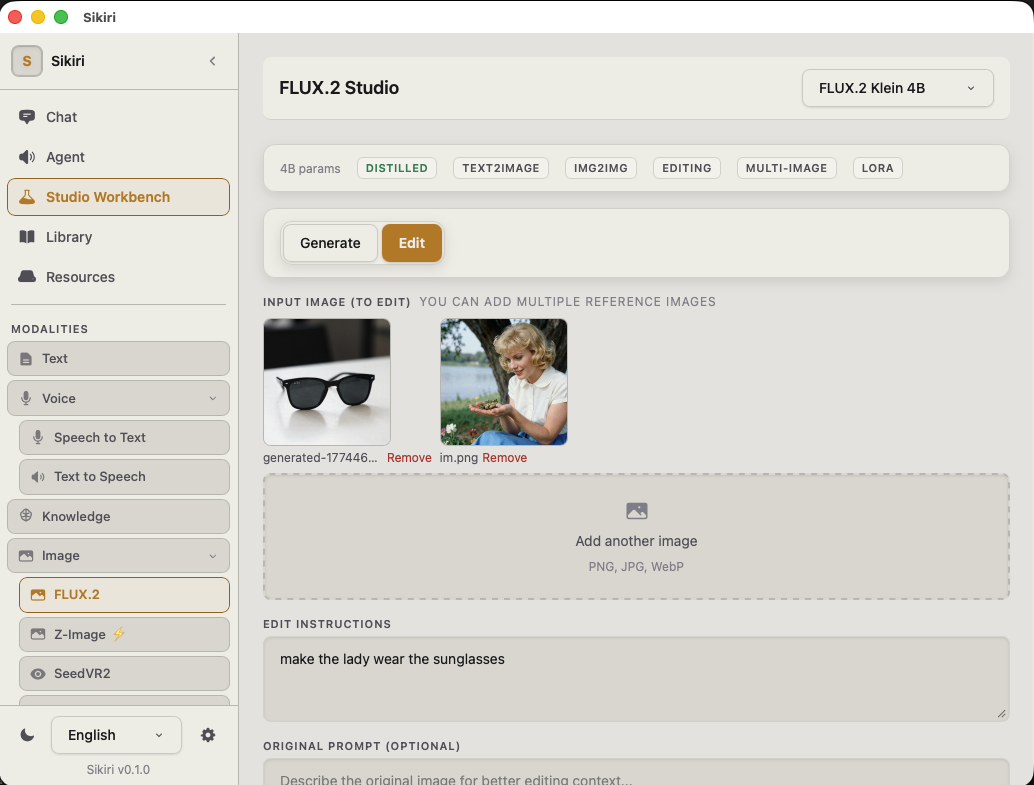Viewport: 1034px width, 785px height.
Task: Click the 4B params label
Action: (310, 169)
